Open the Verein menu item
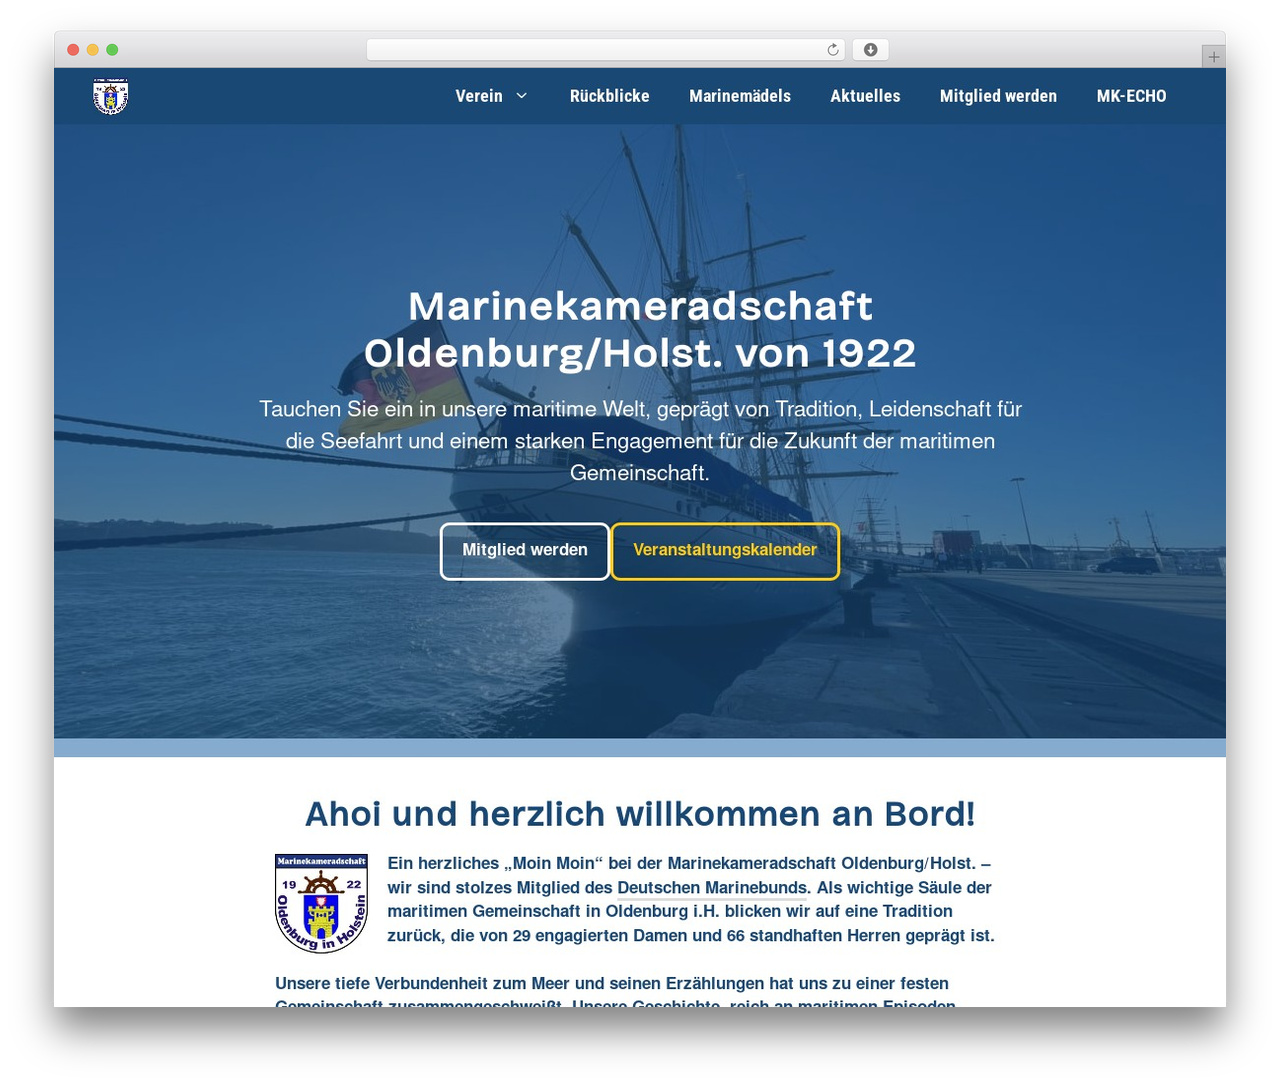The image size is (1280, 1084). pyautogui.click(x=479, y=96)
